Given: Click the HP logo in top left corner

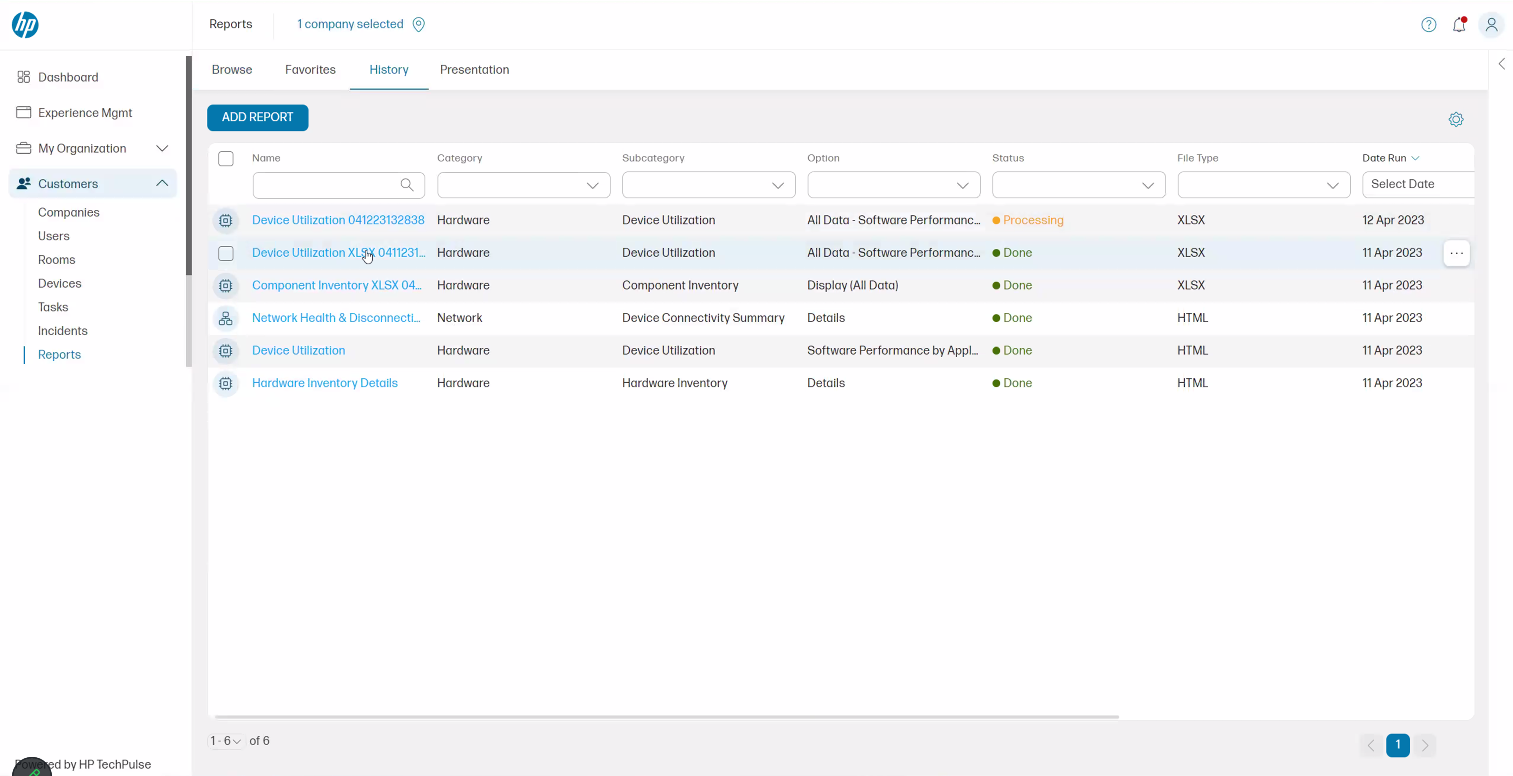Looking at the screenshot, I should pyautogui.click(x=25, y=24).
